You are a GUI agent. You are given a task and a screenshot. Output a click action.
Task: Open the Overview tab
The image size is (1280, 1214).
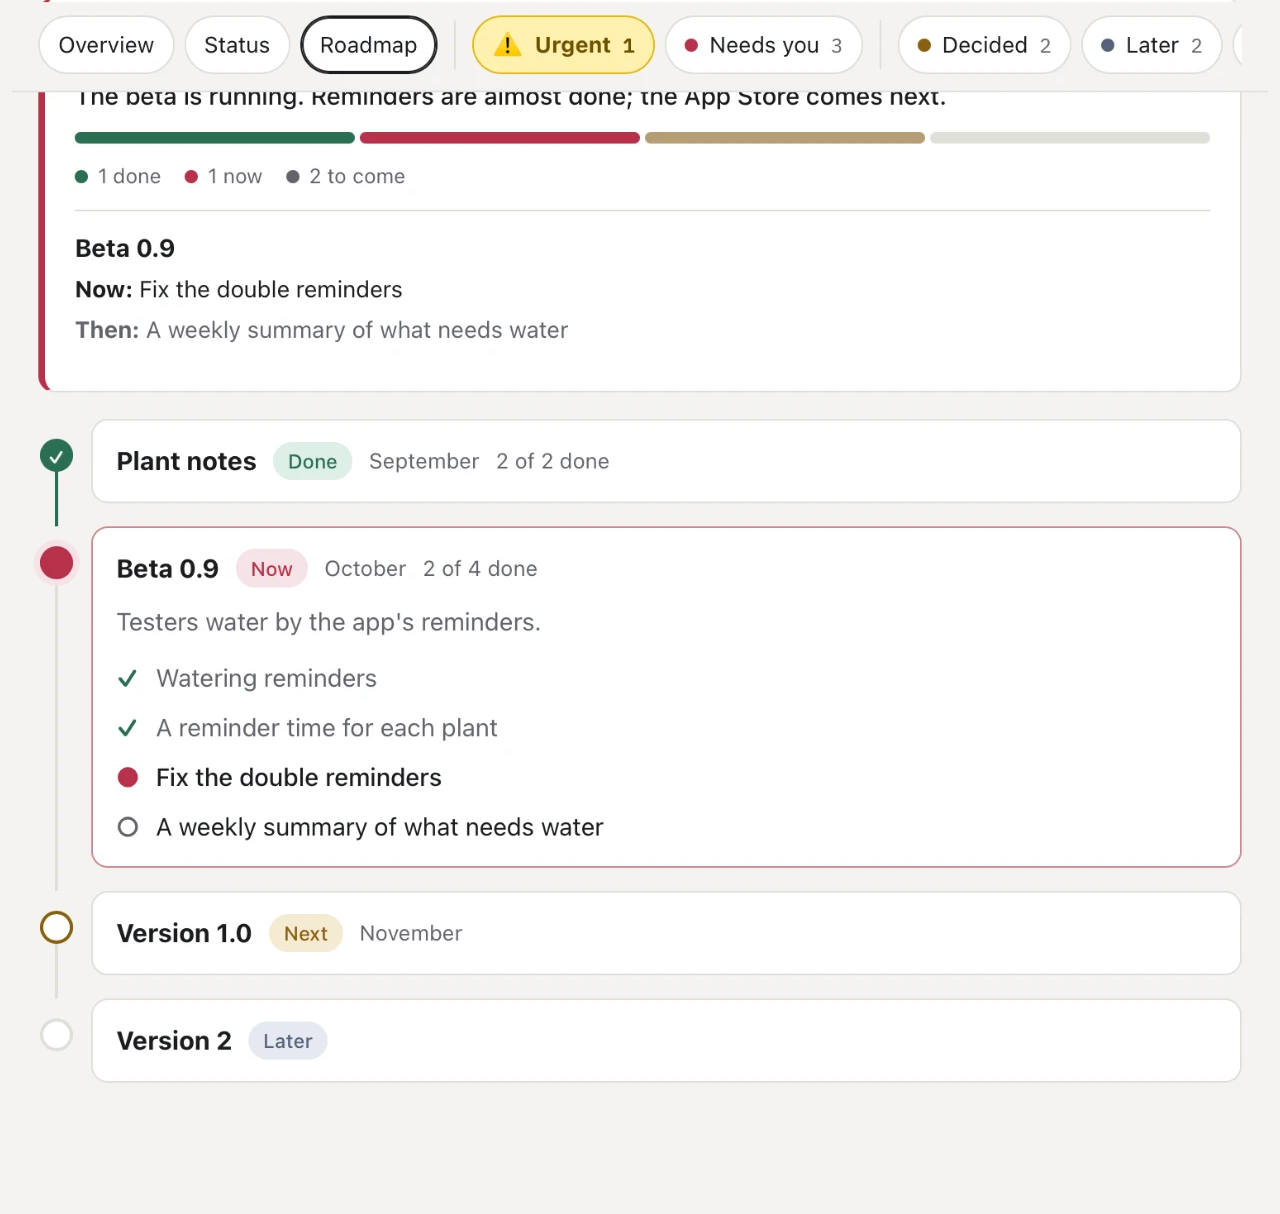[x=106, y=45]
